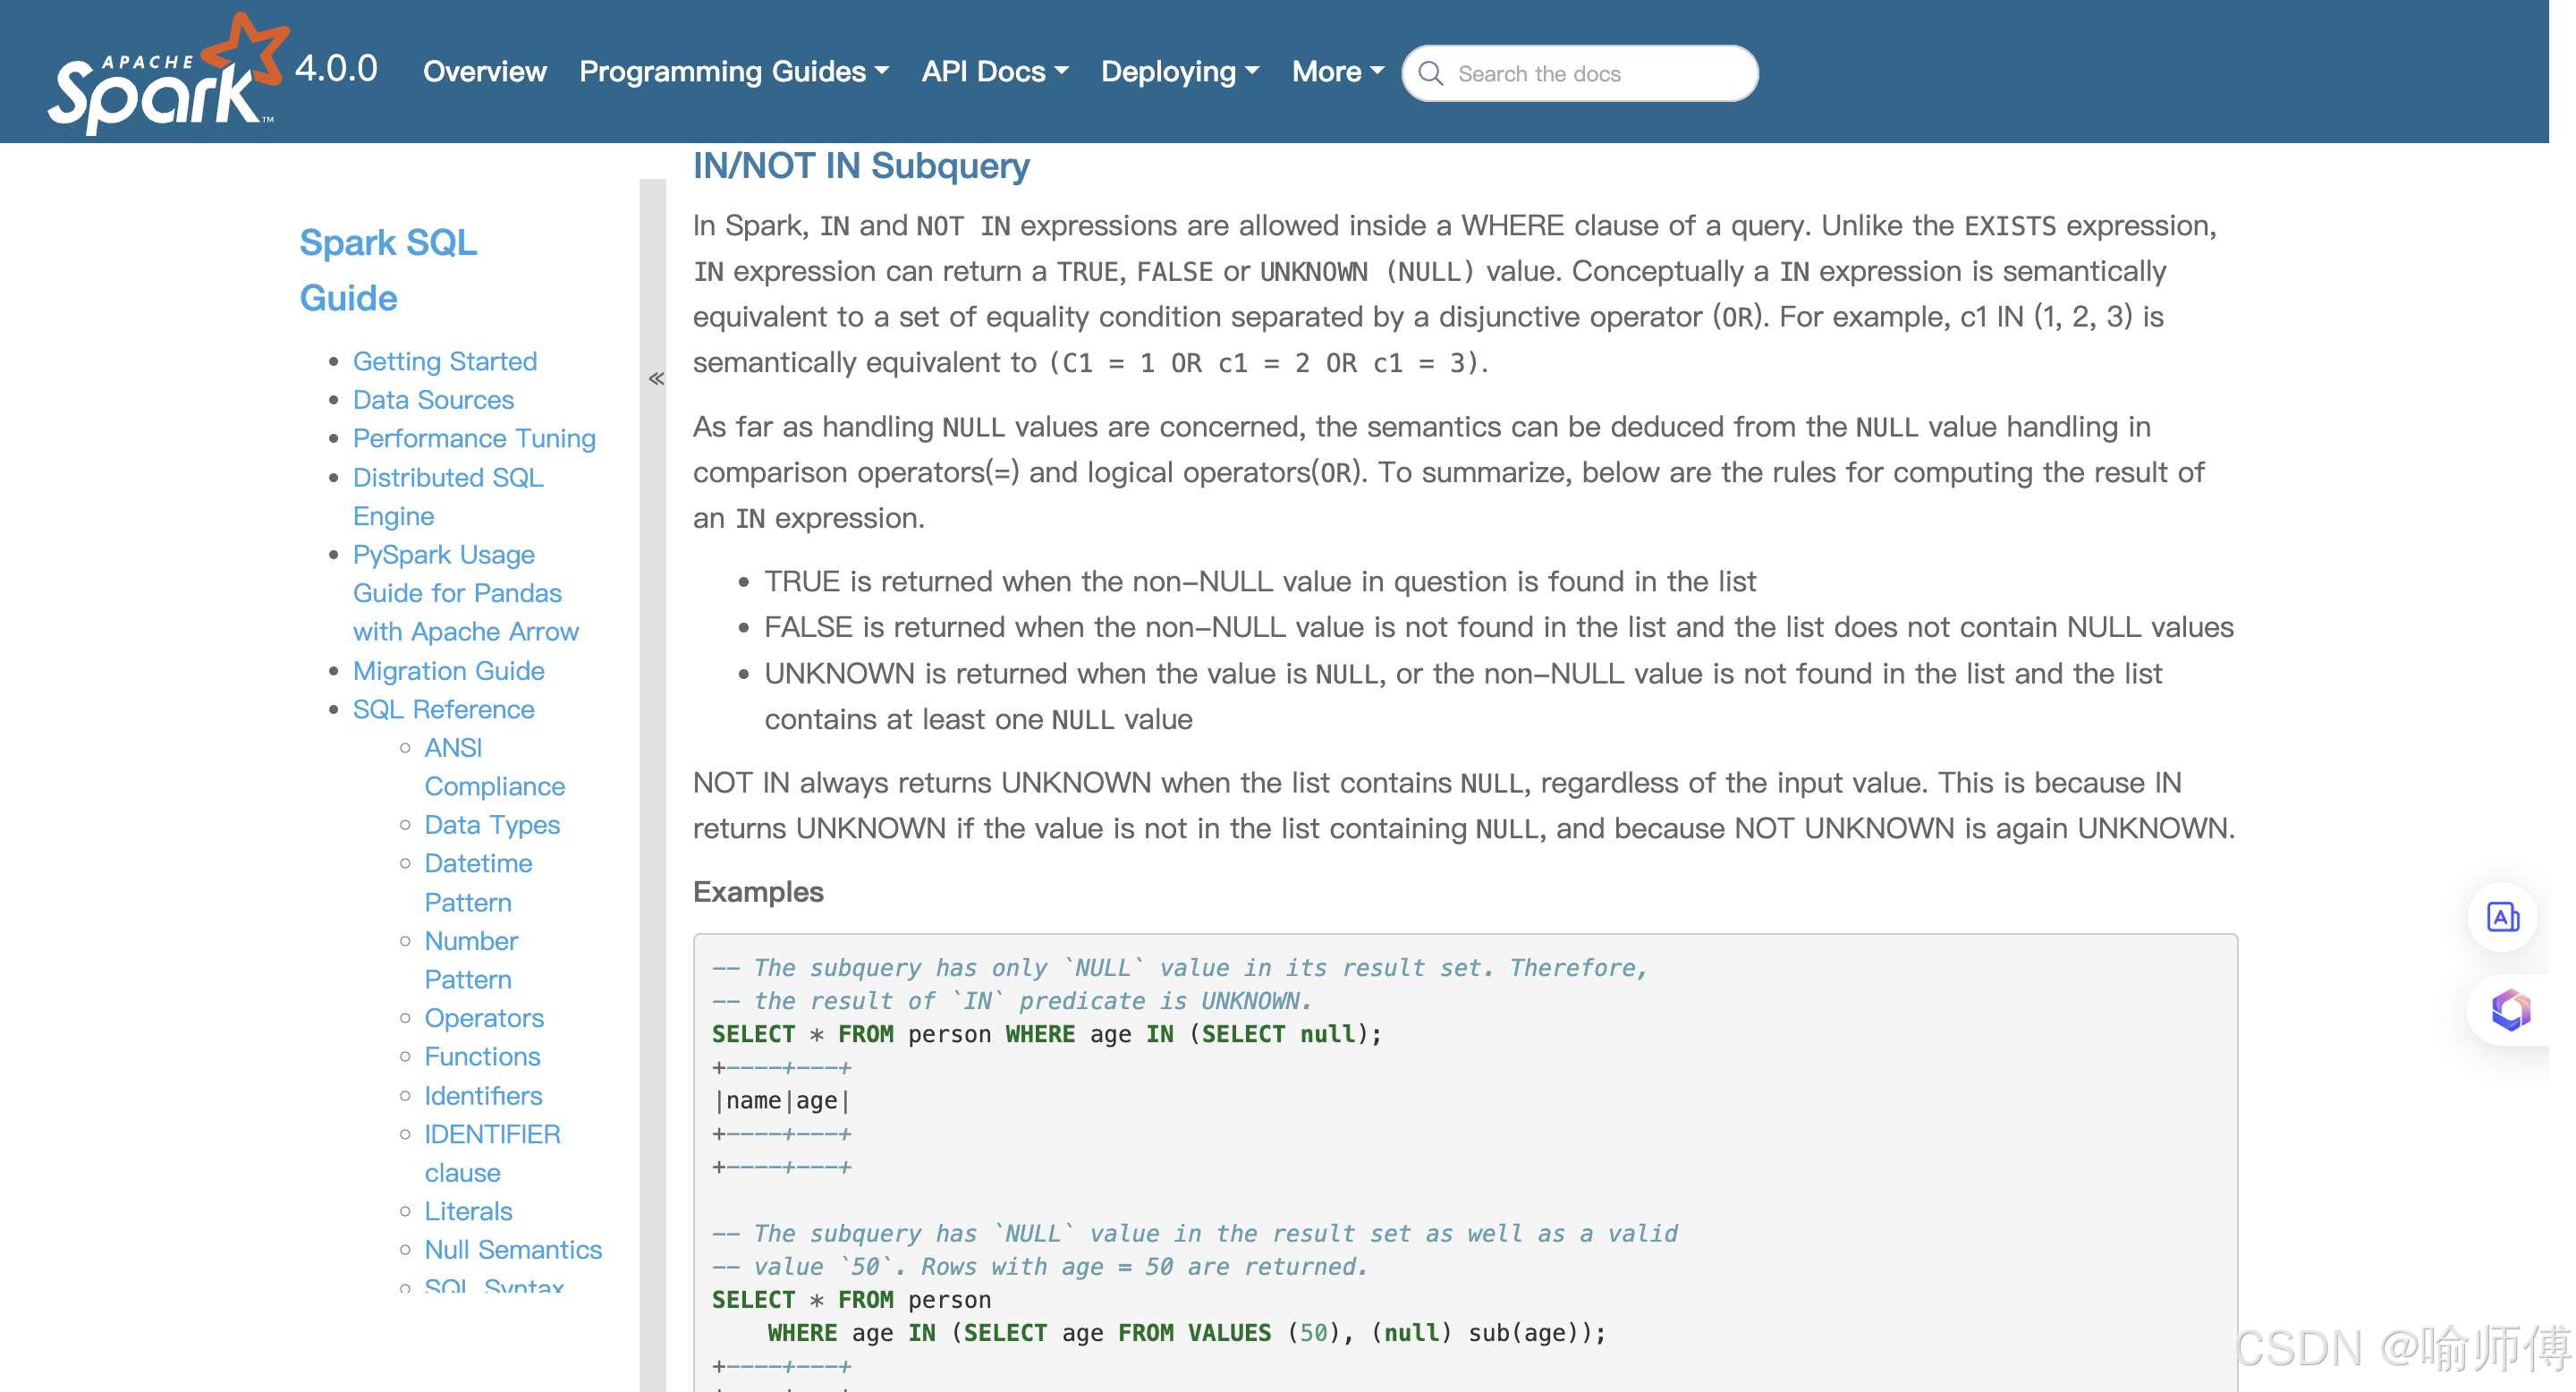Click the bullet starting 'UNKNOWN is returned when'
The height and width of the screenshot is (1392, 2576).
tap(1463, 697)
